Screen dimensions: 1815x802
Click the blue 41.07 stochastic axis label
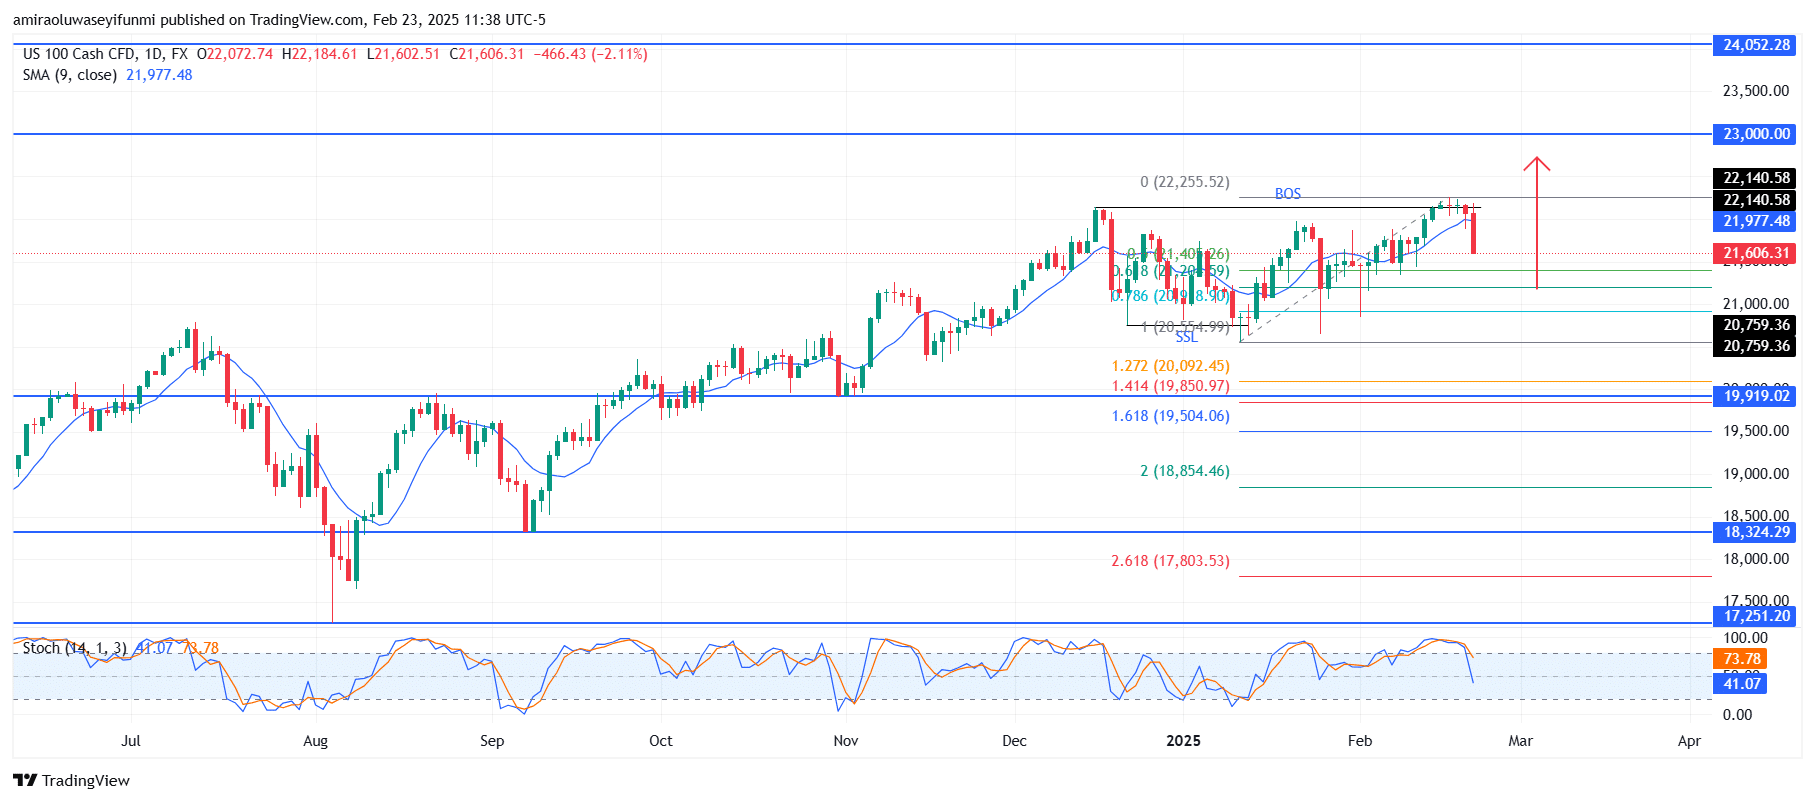(1741, 684)
